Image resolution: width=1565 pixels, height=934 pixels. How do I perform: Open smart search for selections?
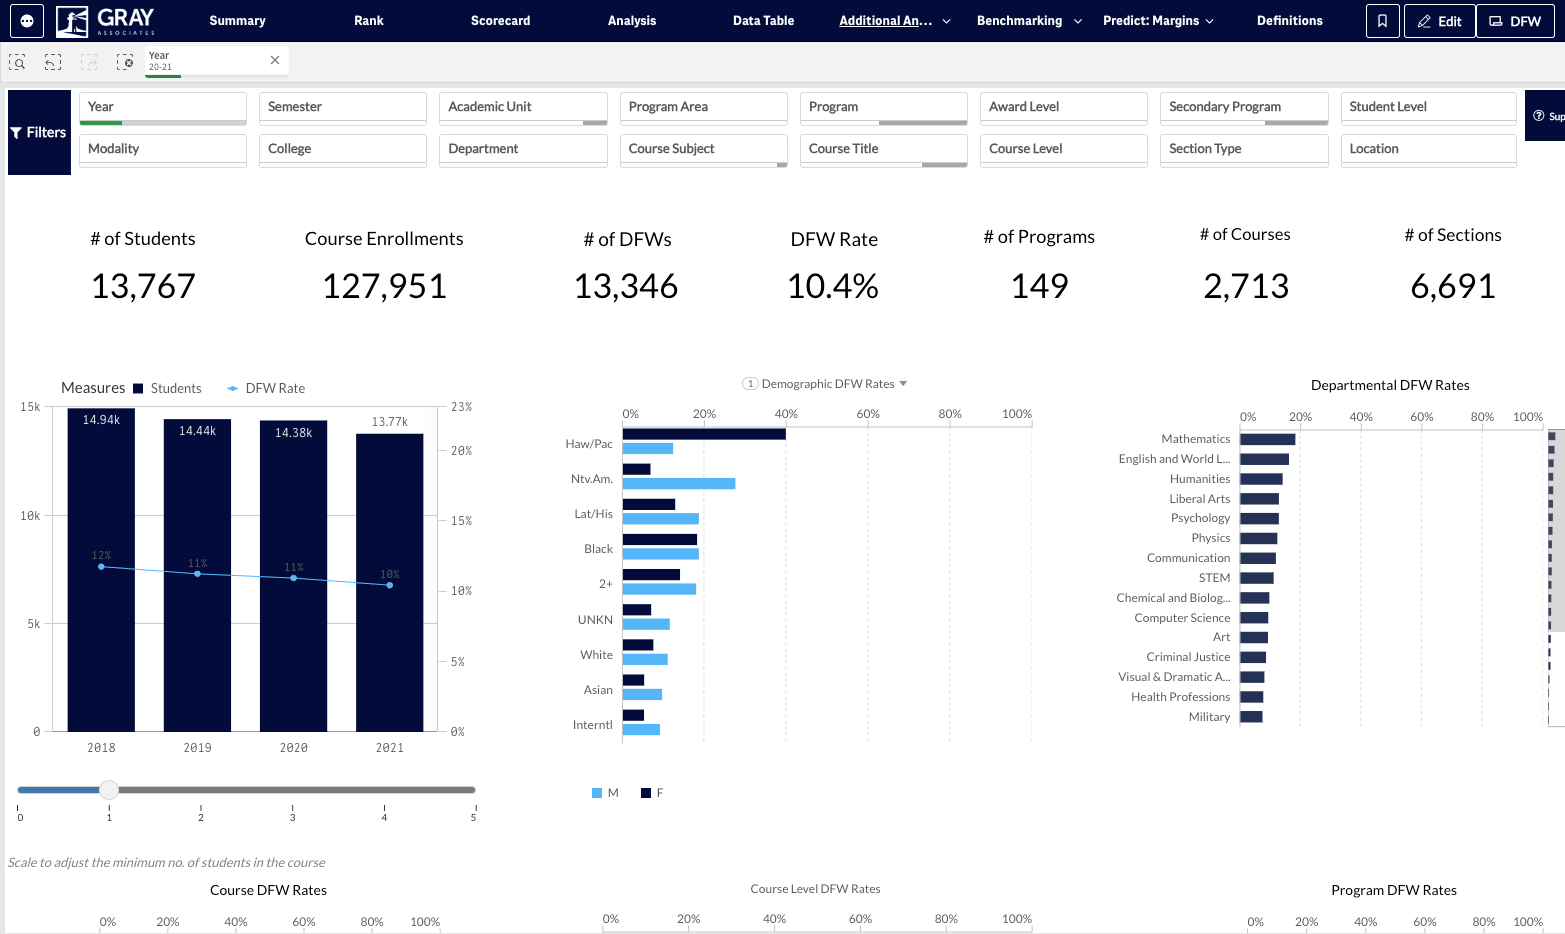17,62
